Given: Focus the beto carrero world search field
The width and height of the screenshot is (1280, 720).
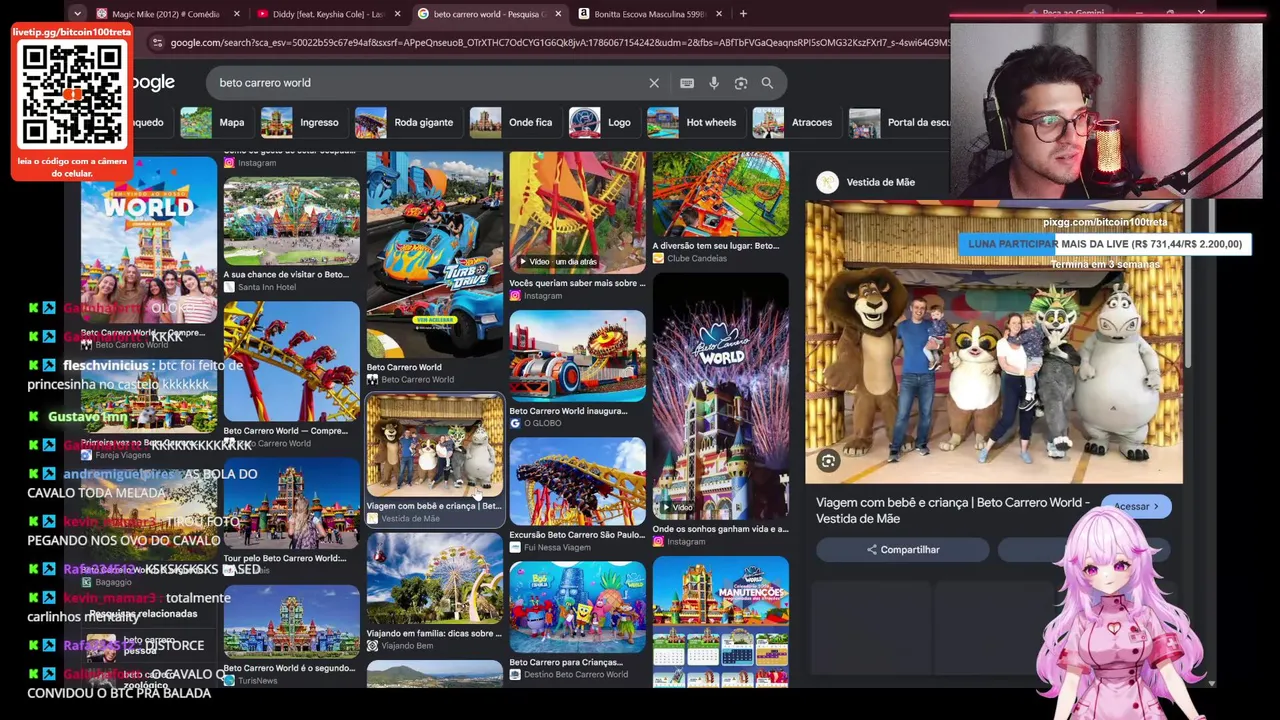Looking at the screenshot, I should pyautogui.click(x=430, y=83).
